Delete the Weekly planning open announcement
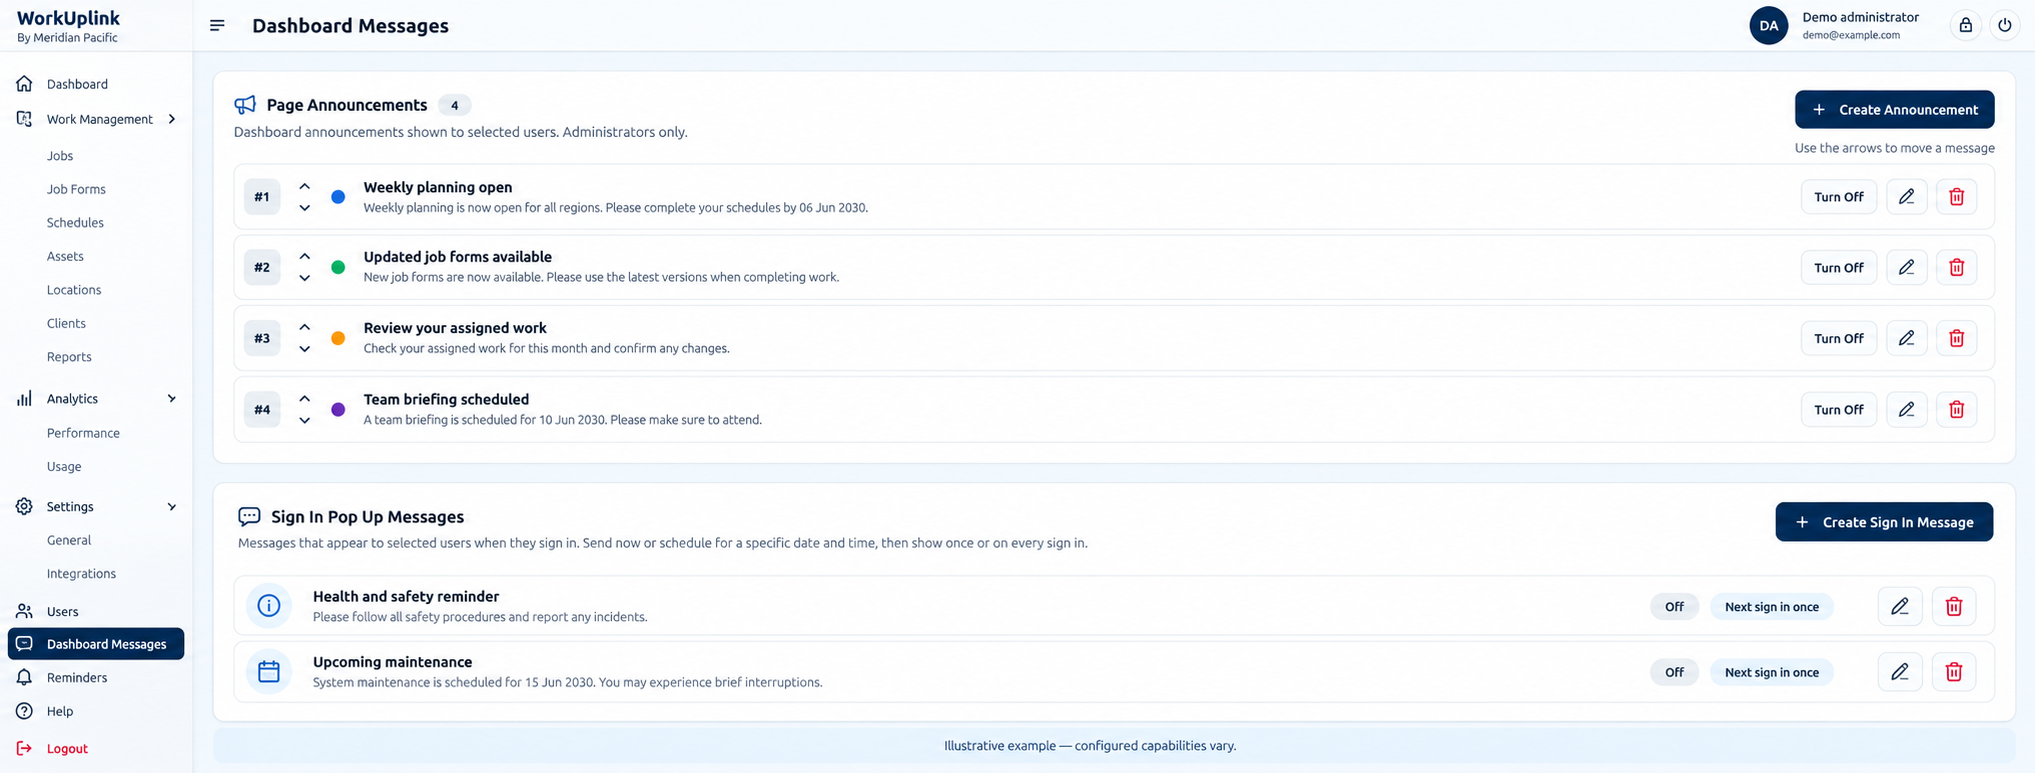 tap(1956, 197)
